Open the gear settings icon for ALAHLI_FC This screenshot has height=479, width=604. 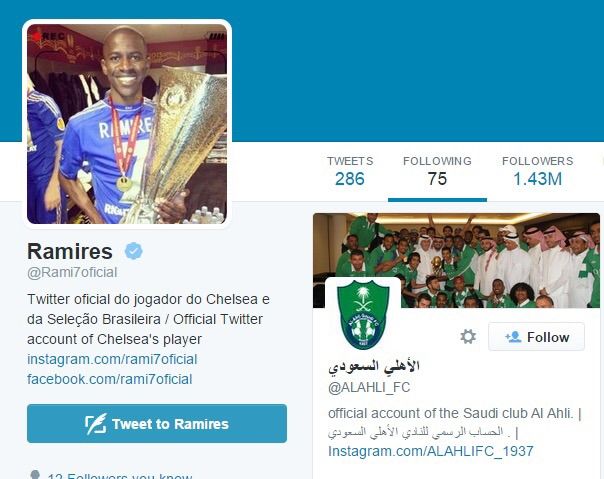468,336
